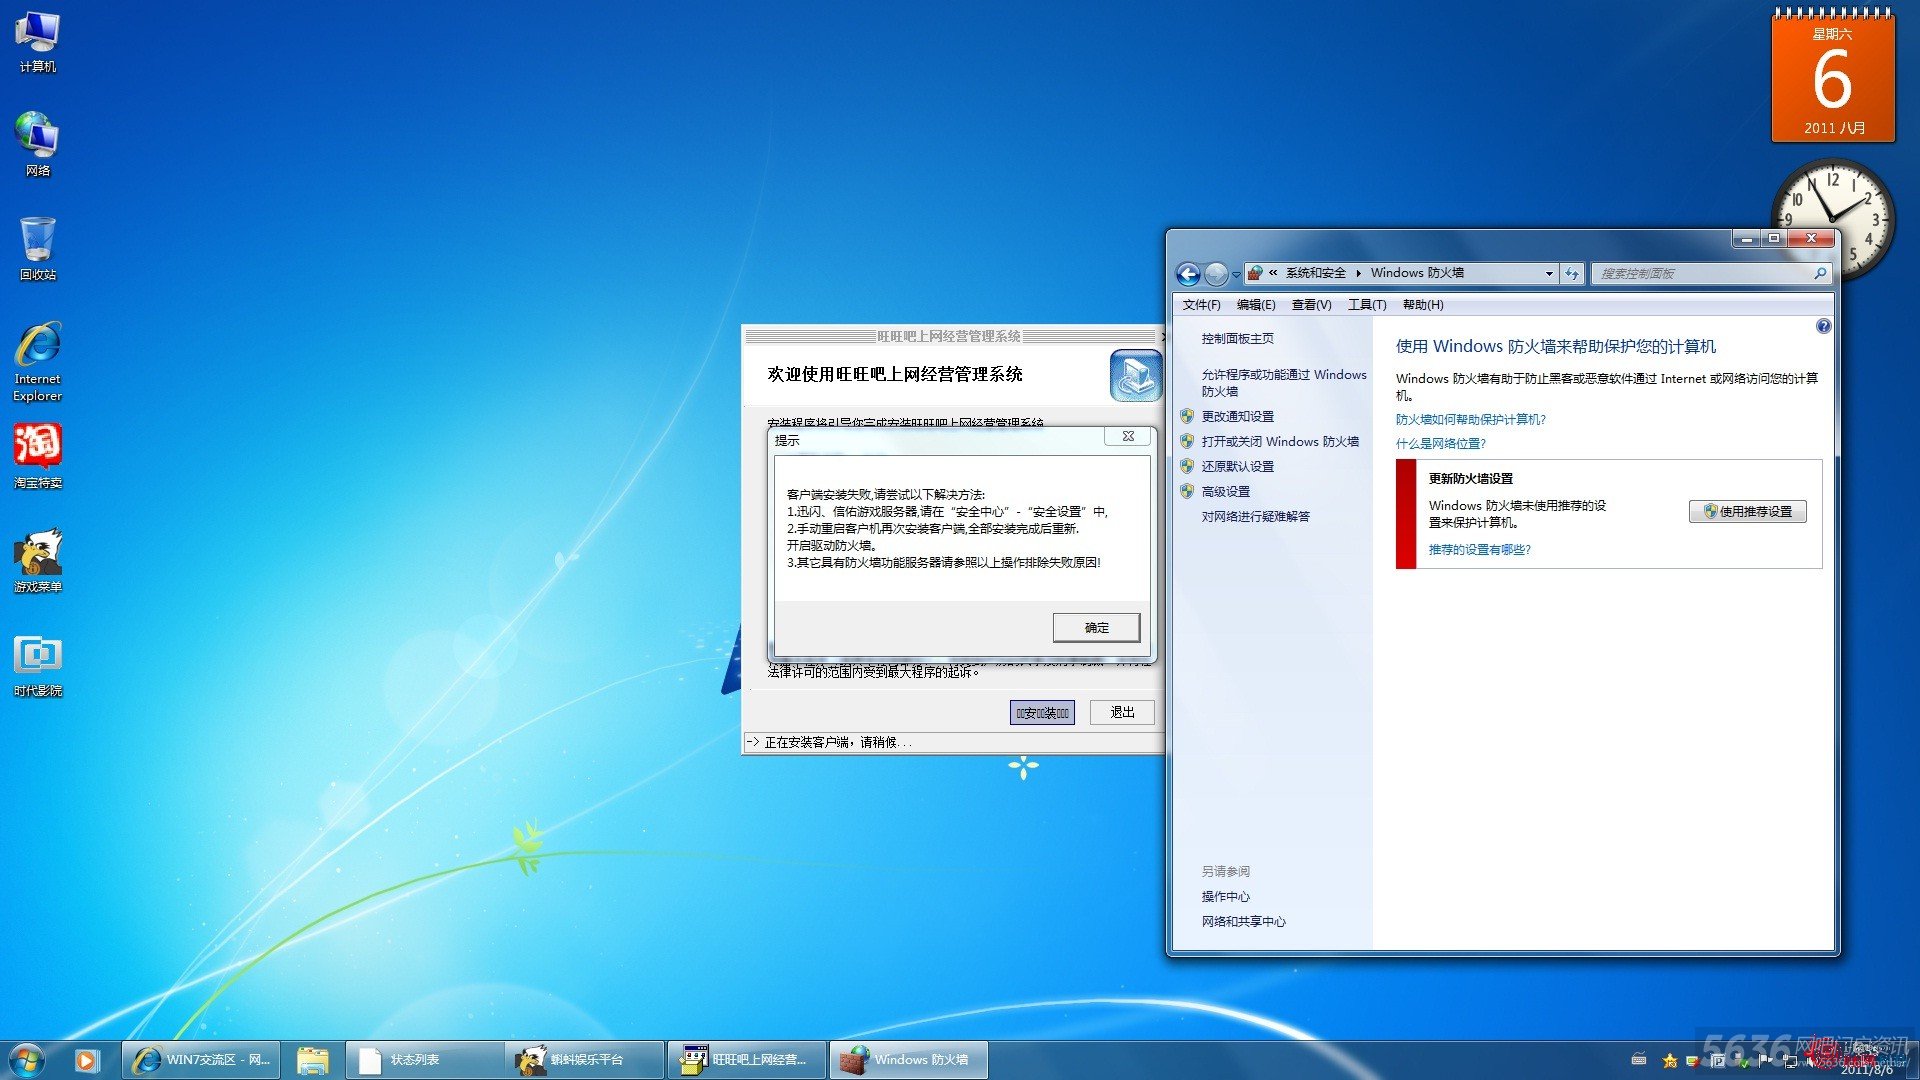
Task: Click 还原默认设置 link
Action: coord(1237,467)
